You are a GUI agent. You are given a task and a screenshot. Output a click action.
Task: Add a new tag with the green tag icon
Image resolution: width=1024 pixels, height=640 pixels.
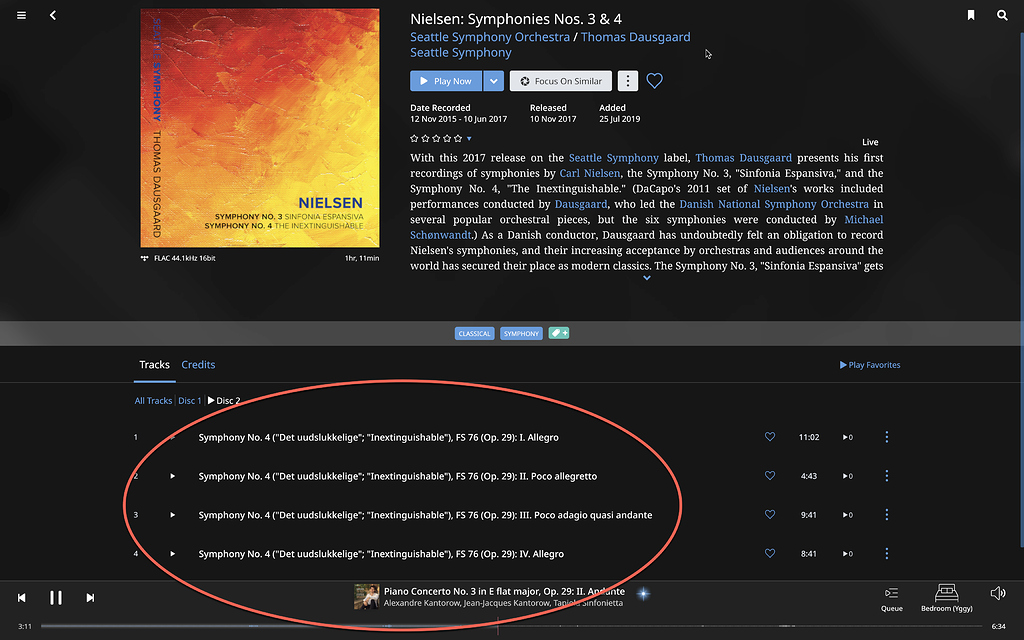558,333
